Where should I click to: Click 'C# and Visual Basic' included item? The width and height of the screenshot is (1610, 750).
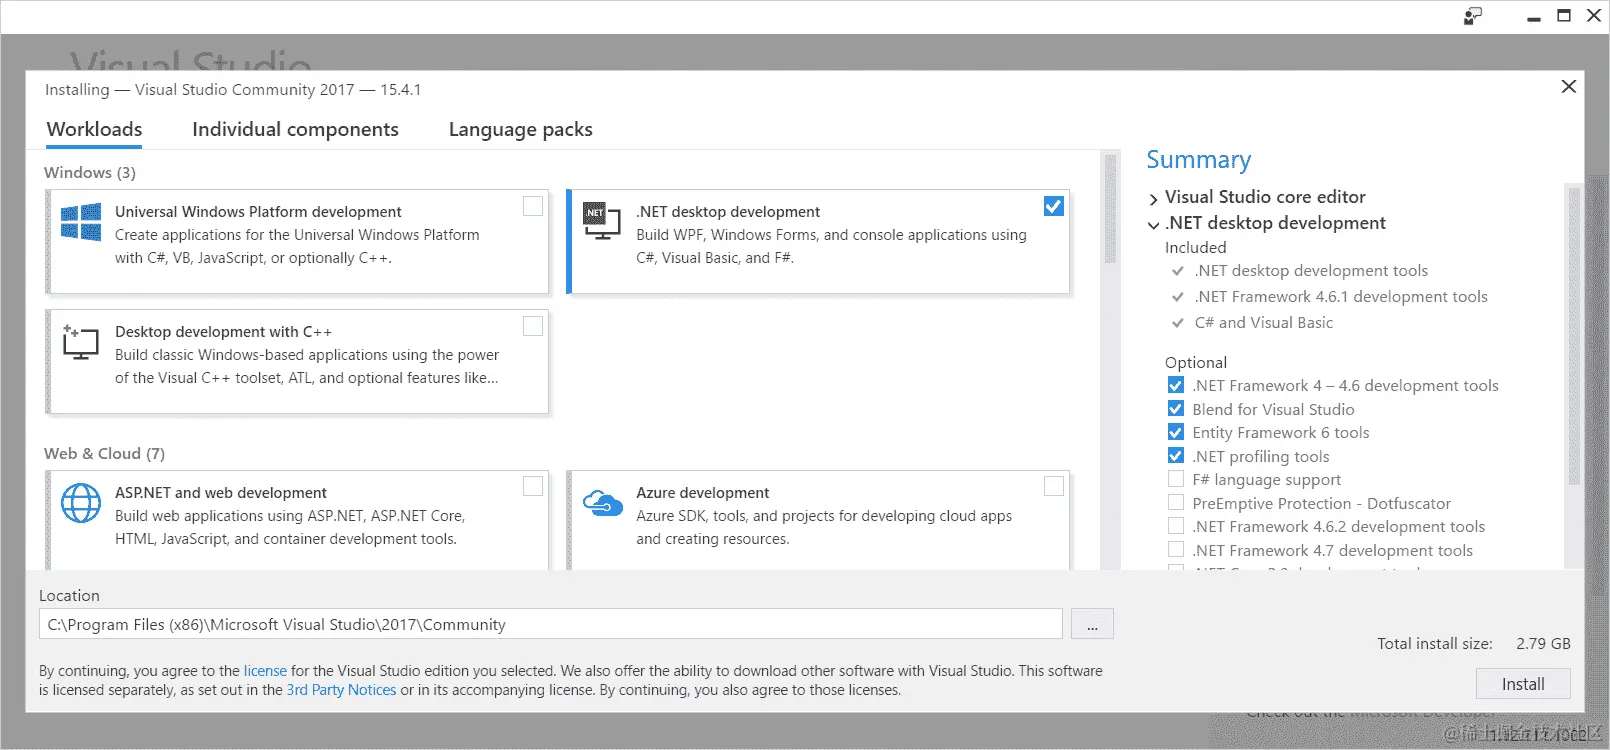[1264, 322]
